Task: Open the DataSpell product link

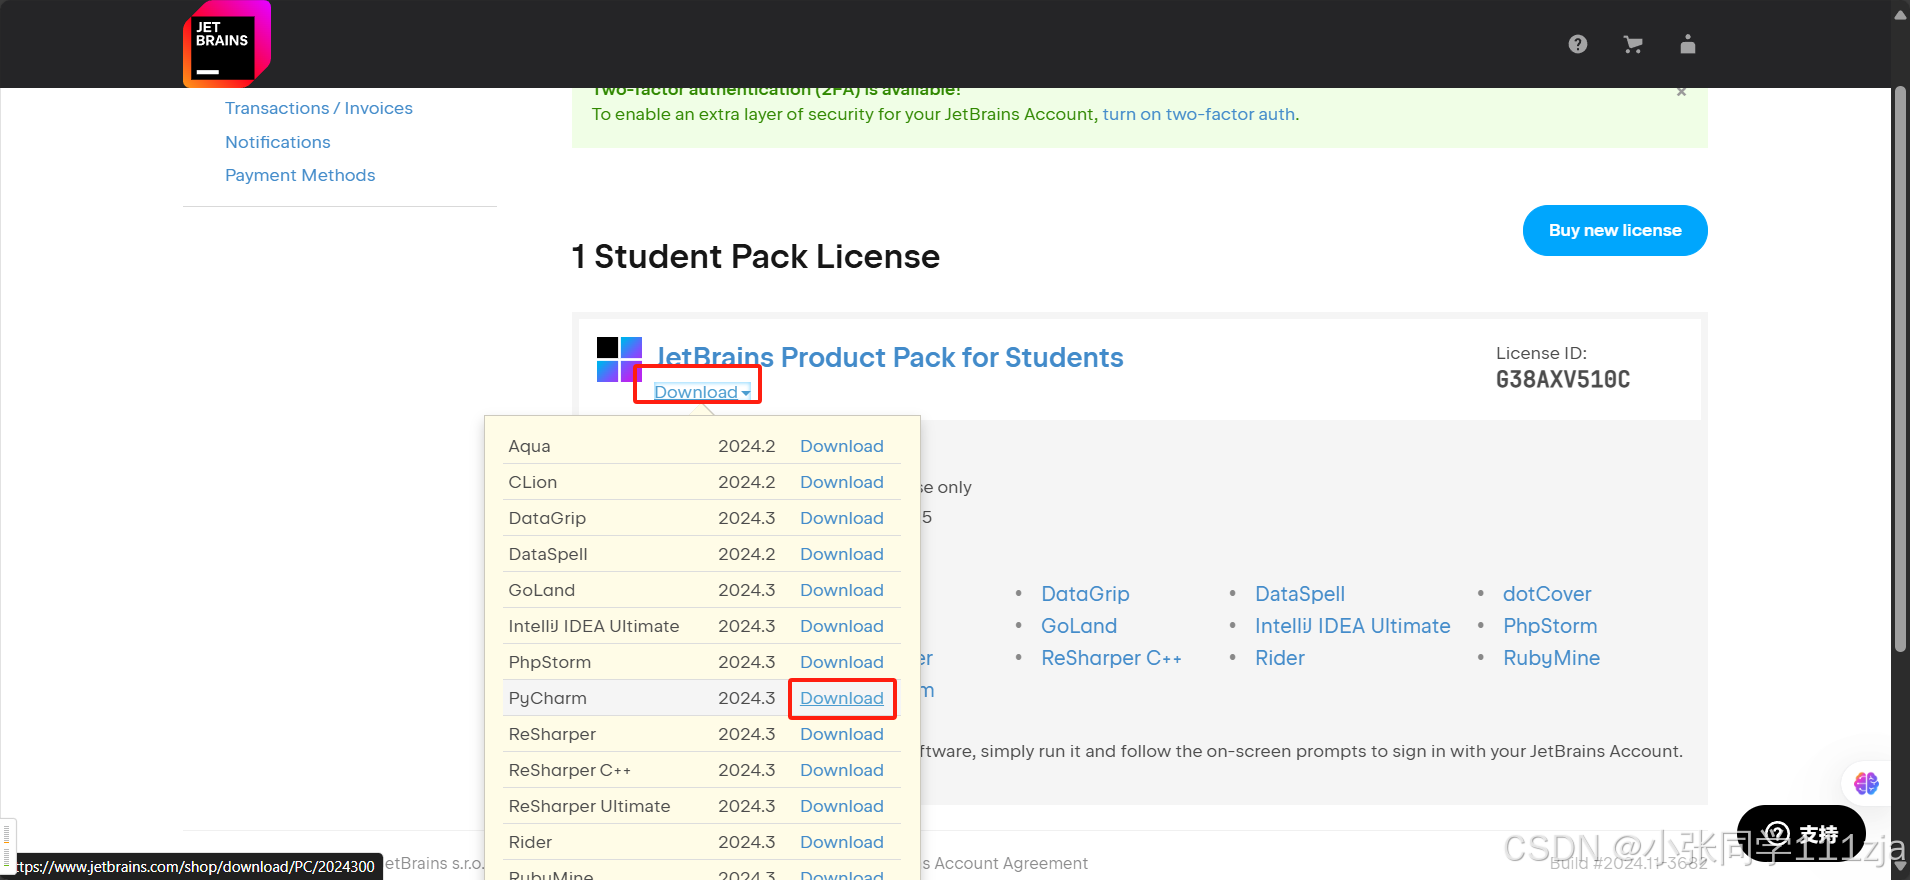Action: (x=1300, y=594)
